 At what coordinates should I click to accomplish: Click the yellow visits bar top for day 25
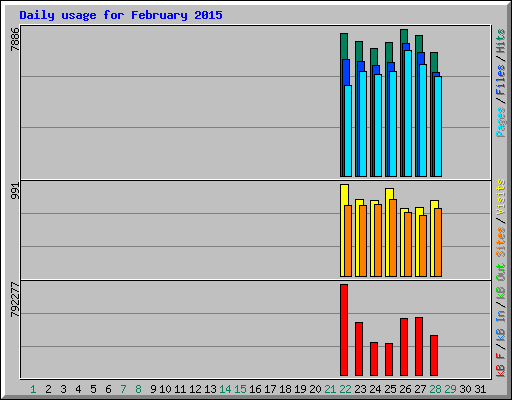coord(389,193)
